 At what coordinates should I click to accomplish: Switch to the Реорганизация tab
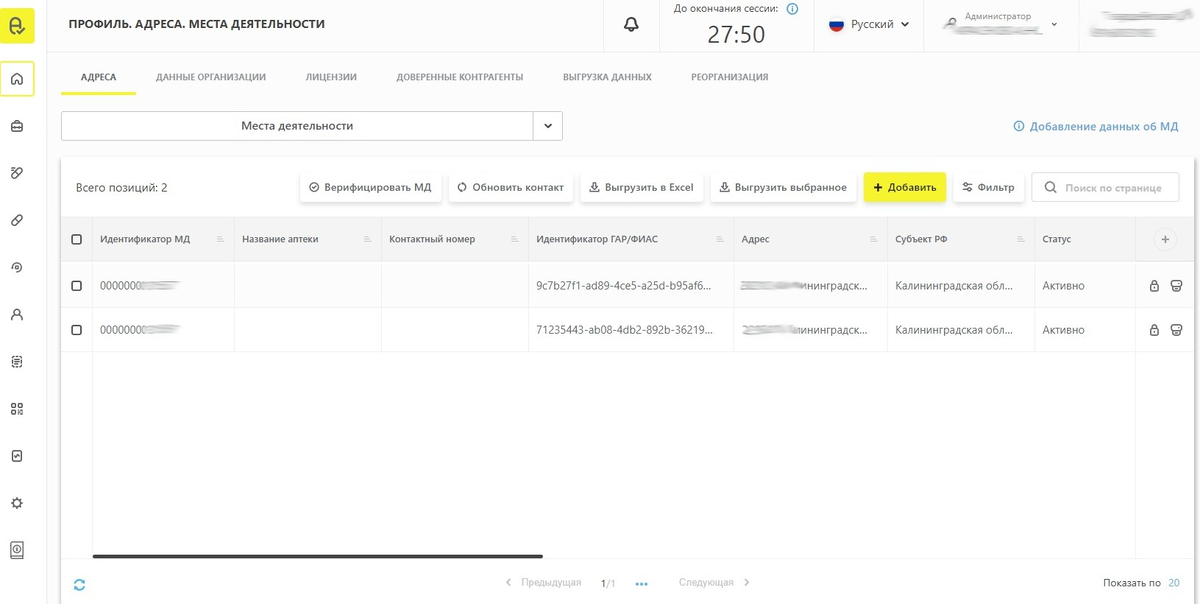tap(729, 77)
